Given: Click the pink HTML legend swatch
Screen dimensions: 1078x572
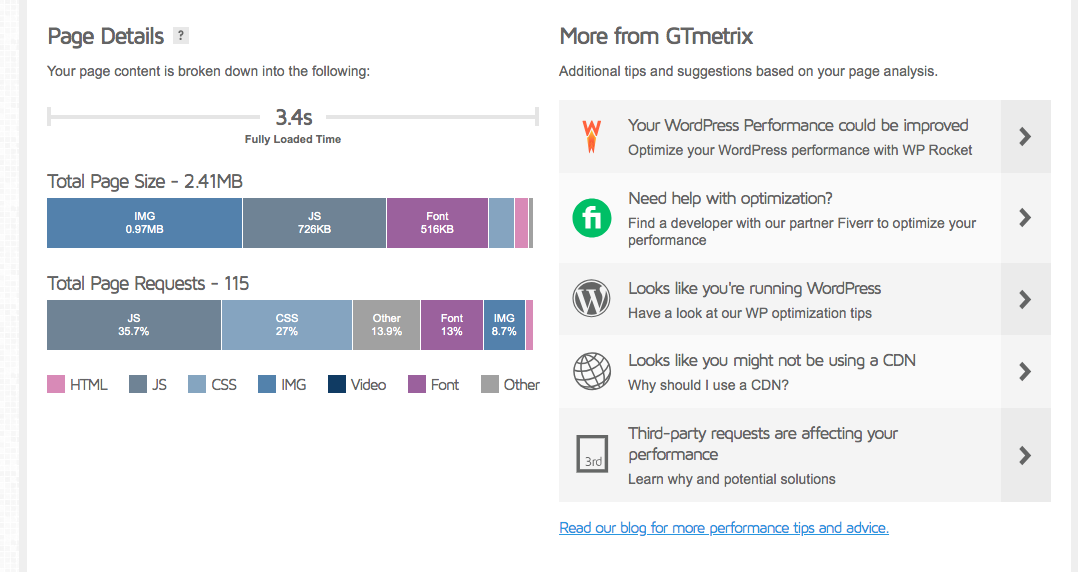Looking at the screenshot, I should (56, 385).
